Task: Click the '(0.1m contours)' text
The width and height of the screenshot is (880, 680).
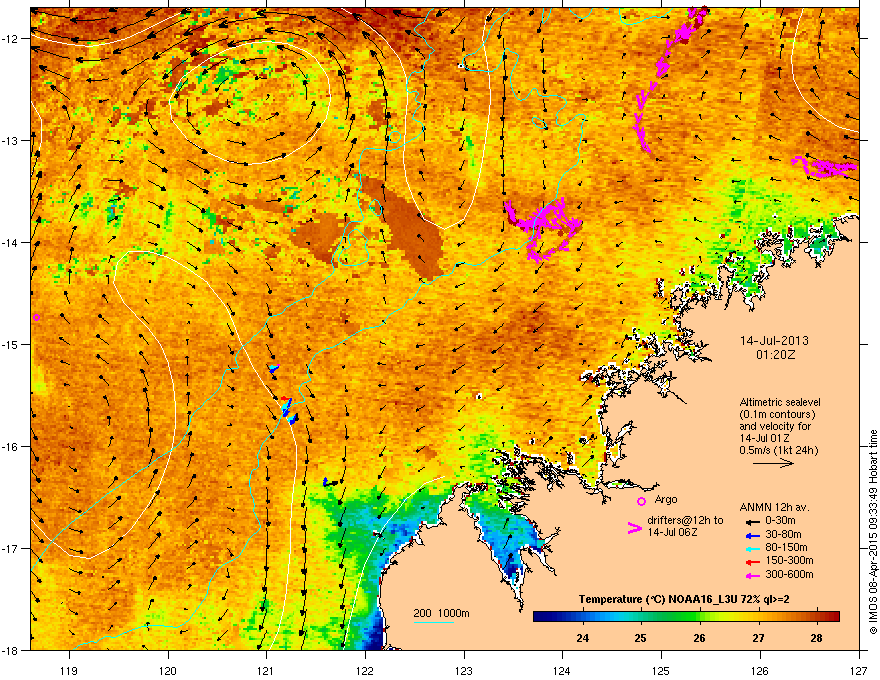Action: pyautogui.click(x=777, y=415)
